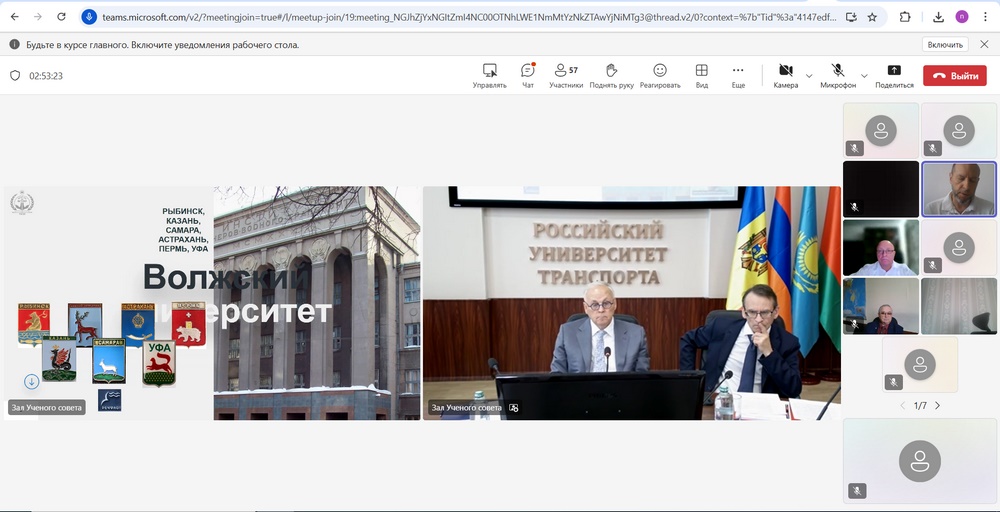The height and width of the screenshot is (512, 1000).
Task: Reload the Teams page
Action: click(x=61, y=17)
